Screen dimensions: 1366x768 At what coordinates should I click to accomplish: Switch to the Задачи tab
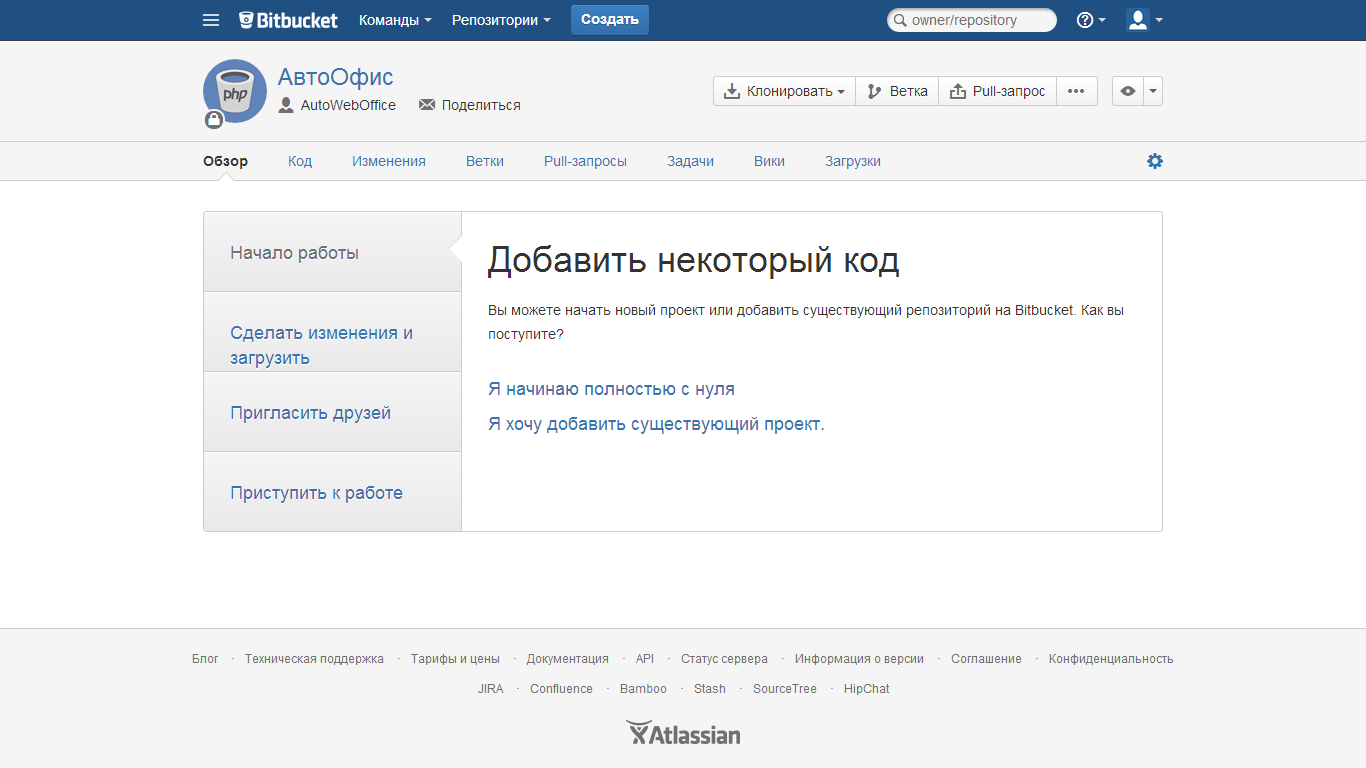(691, 161)
